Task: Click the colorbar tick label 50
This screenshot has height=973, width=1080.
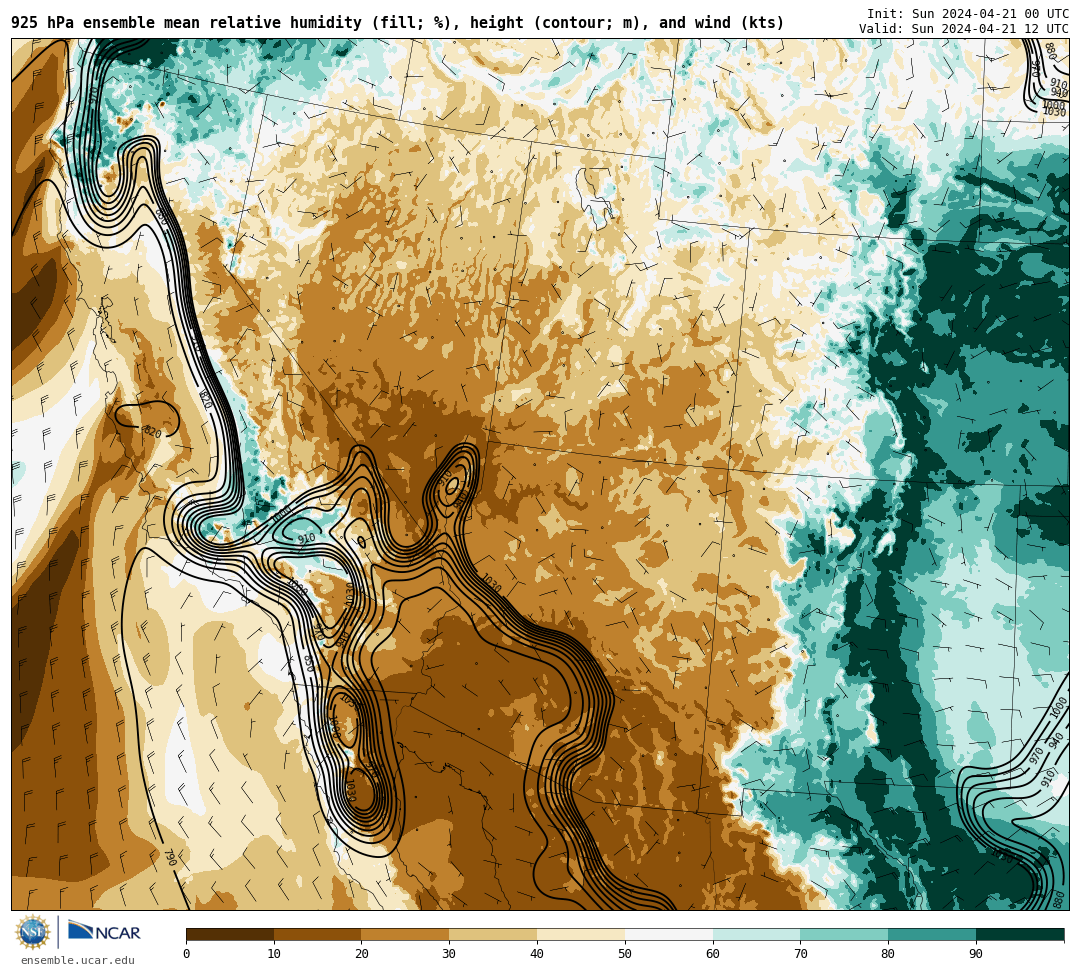Action: pos(625,954)
